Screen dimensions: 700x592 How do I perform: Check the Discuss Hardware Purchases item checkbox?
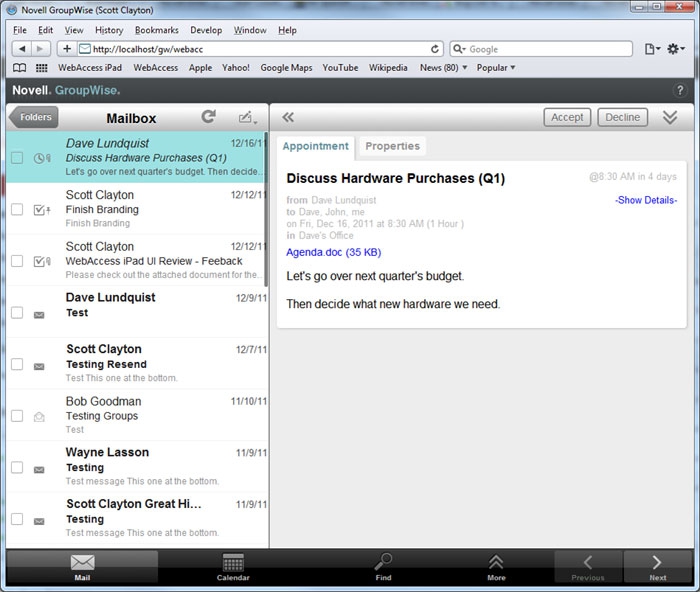point(17,158)
